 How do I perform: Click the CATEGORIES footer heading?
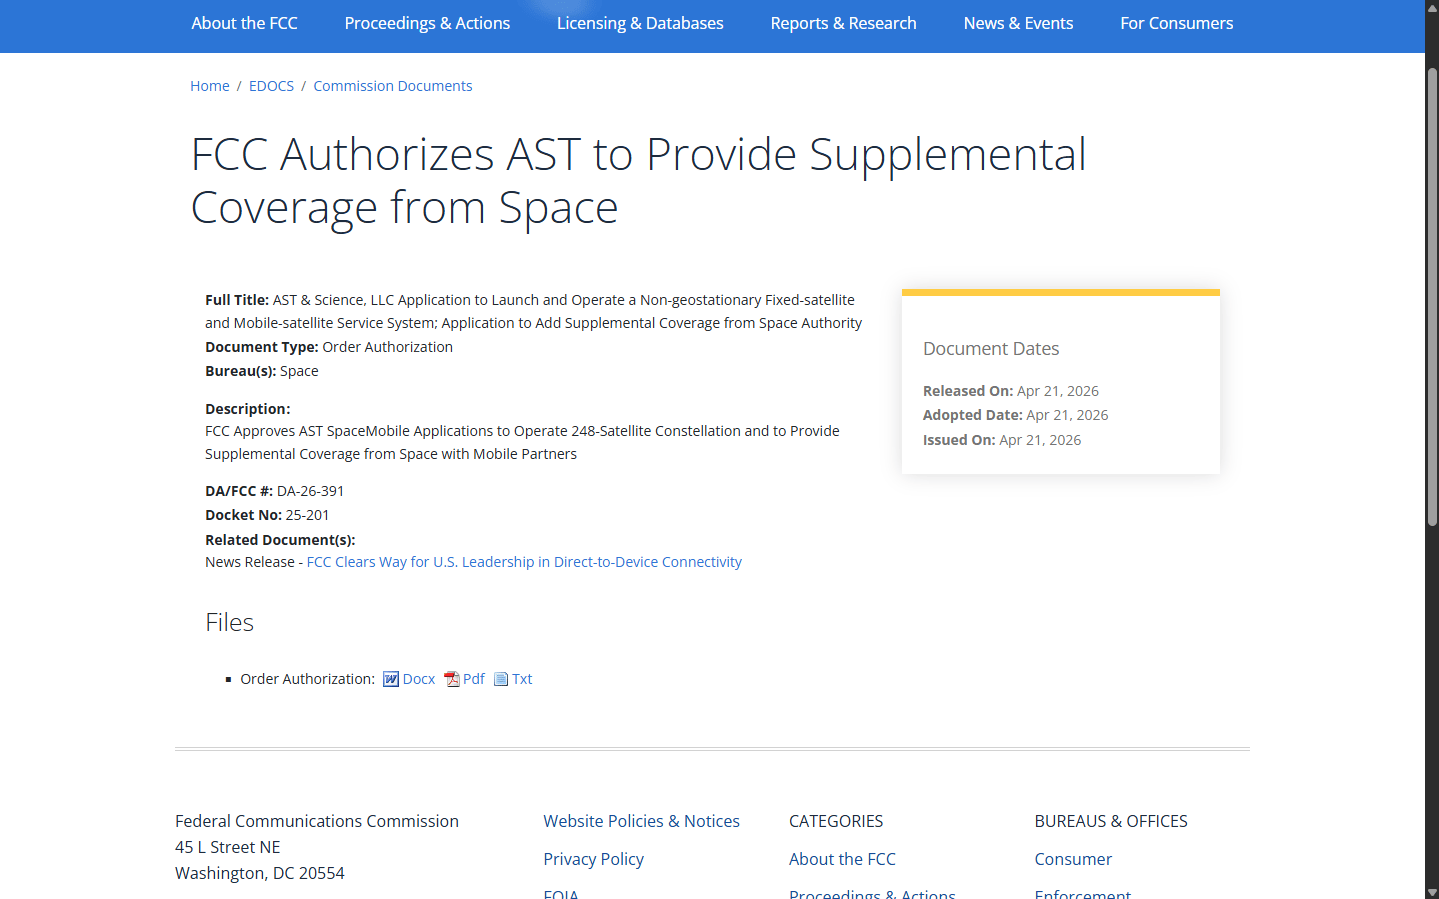pos(836,821)
